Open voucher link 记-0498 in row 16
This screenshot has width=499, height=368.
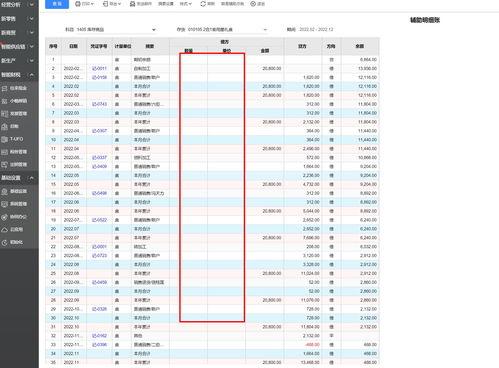click(x=99, y=193)
